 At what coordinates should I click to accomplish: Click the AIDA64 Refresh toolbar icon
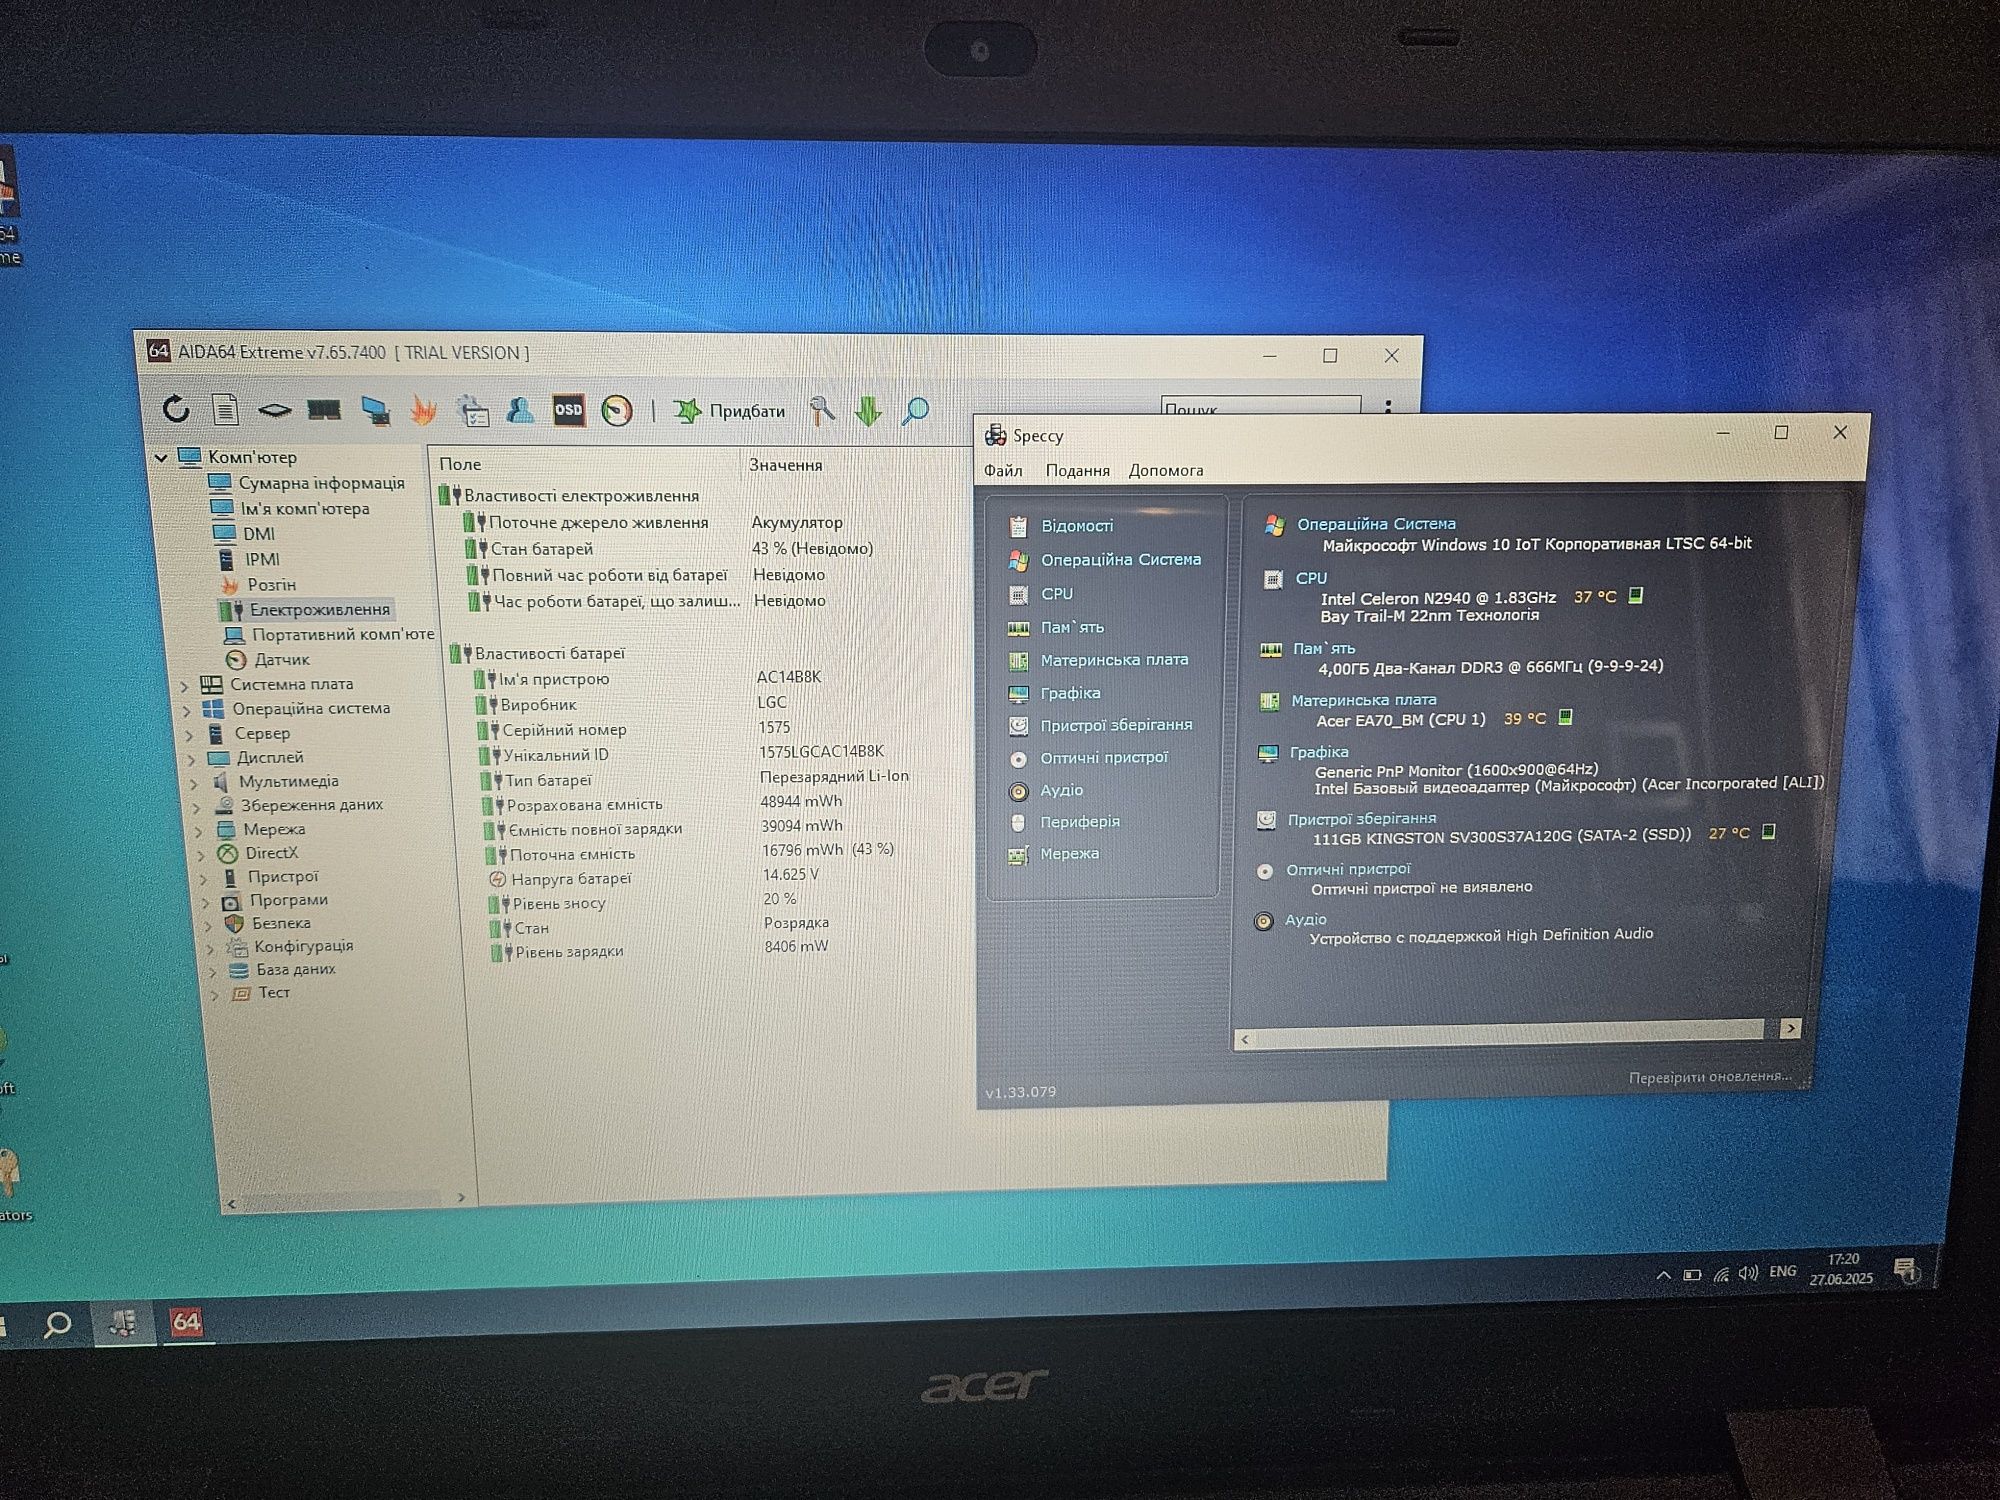click(176, 407)
